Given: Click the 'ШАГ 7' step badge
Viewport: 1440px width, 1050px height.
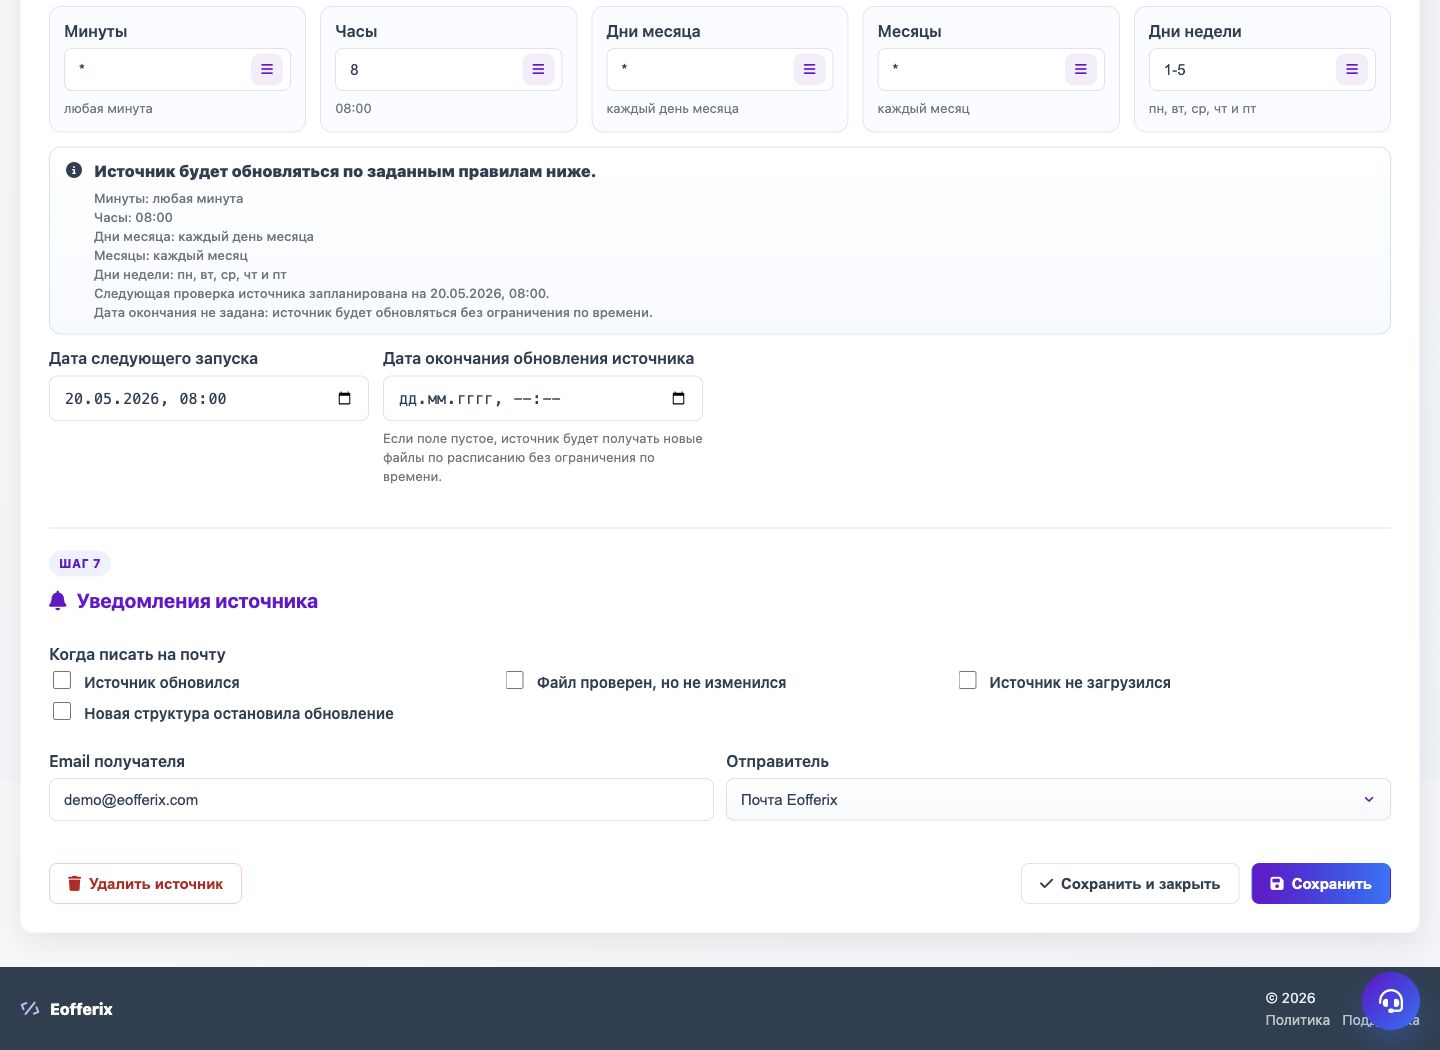Looking at the screenshot, I should point(80,563).
